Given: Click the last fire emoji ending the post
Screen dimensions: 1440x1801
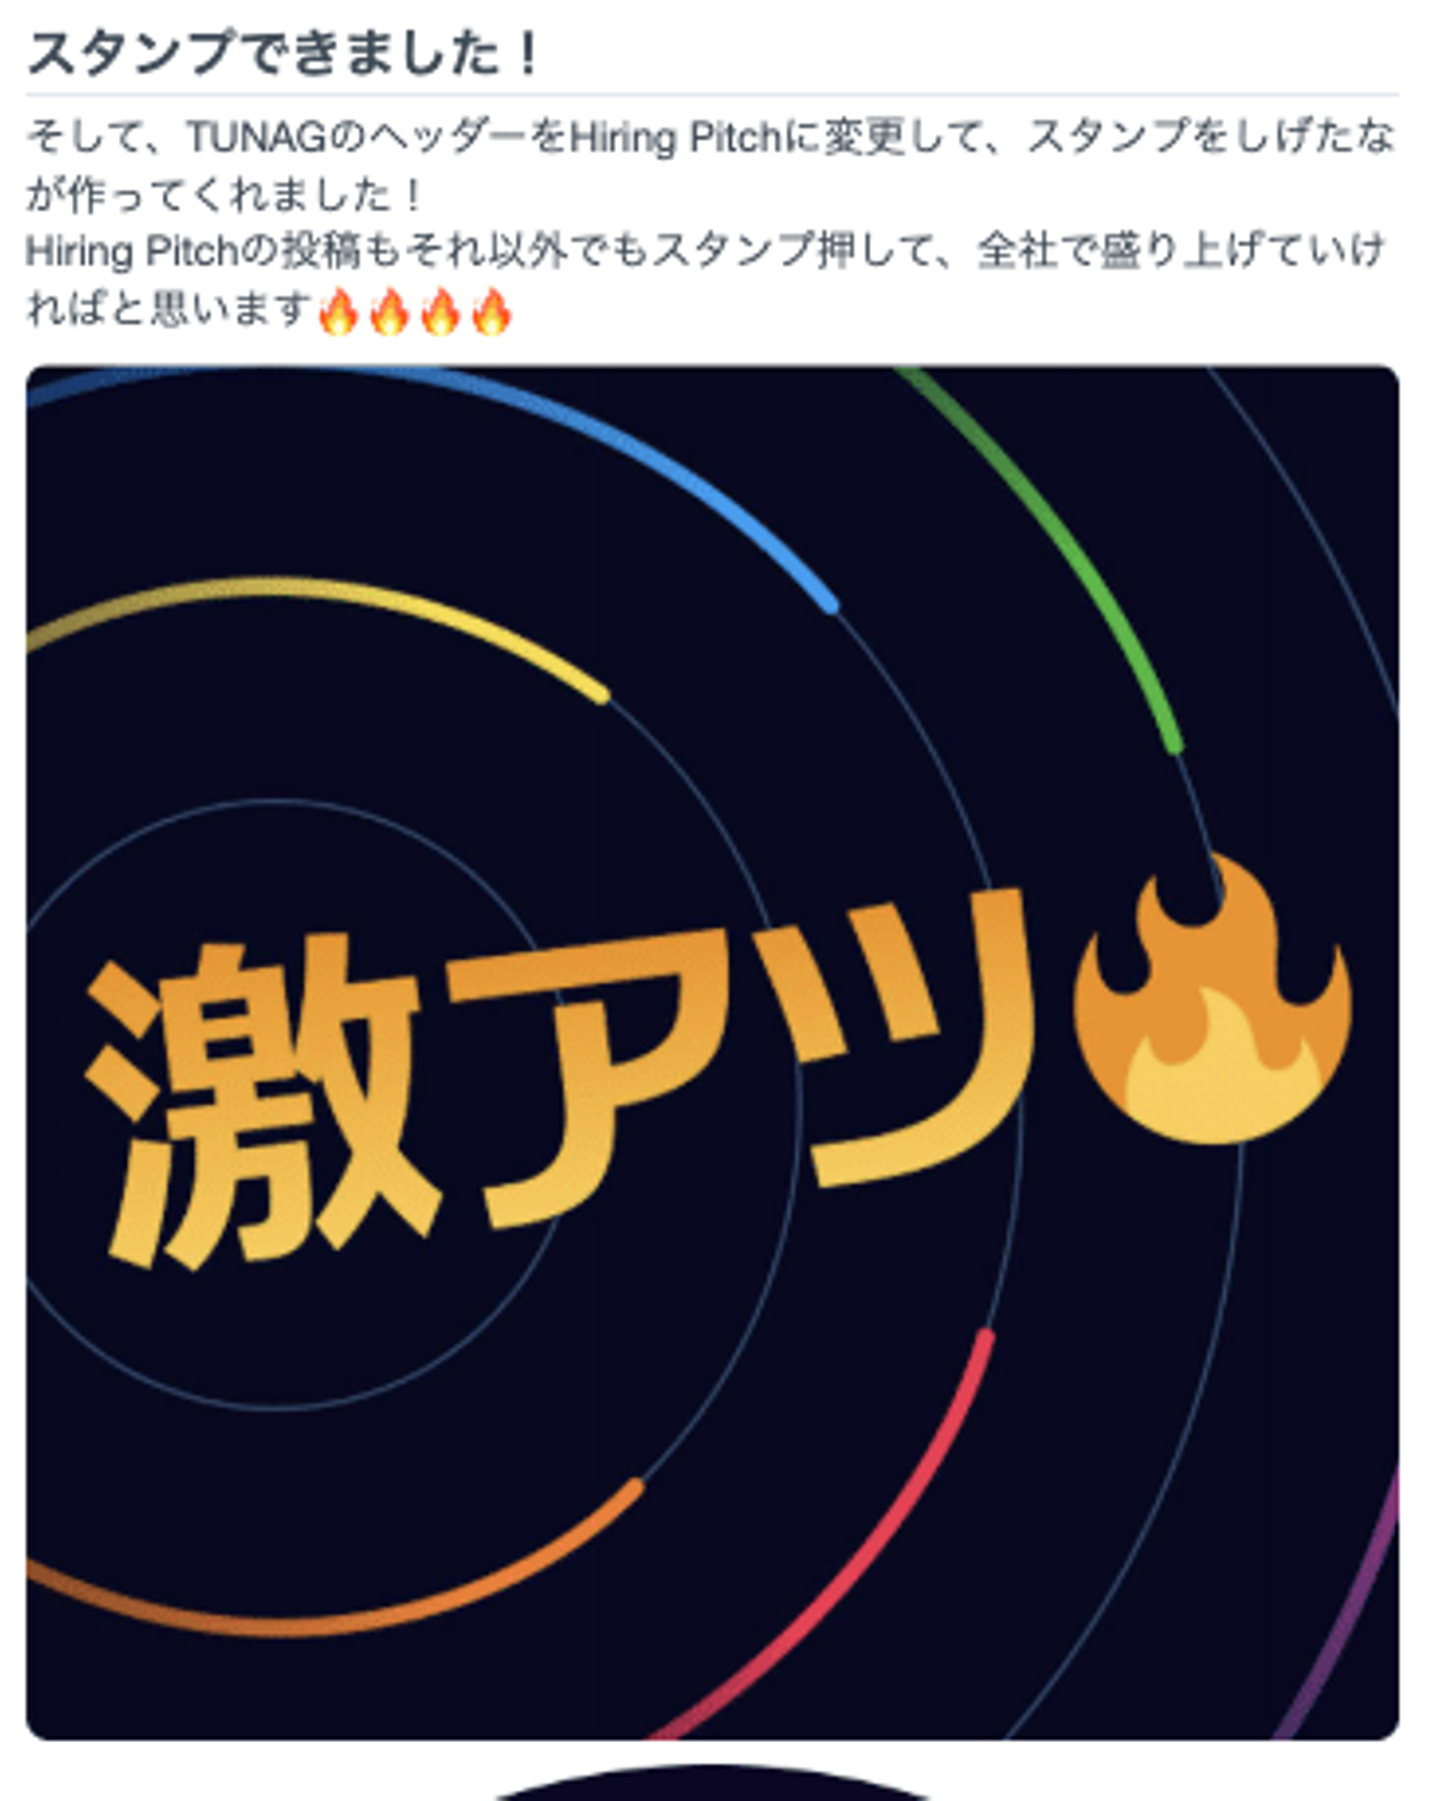Looking at the screenshot, I should coord(491,312).
